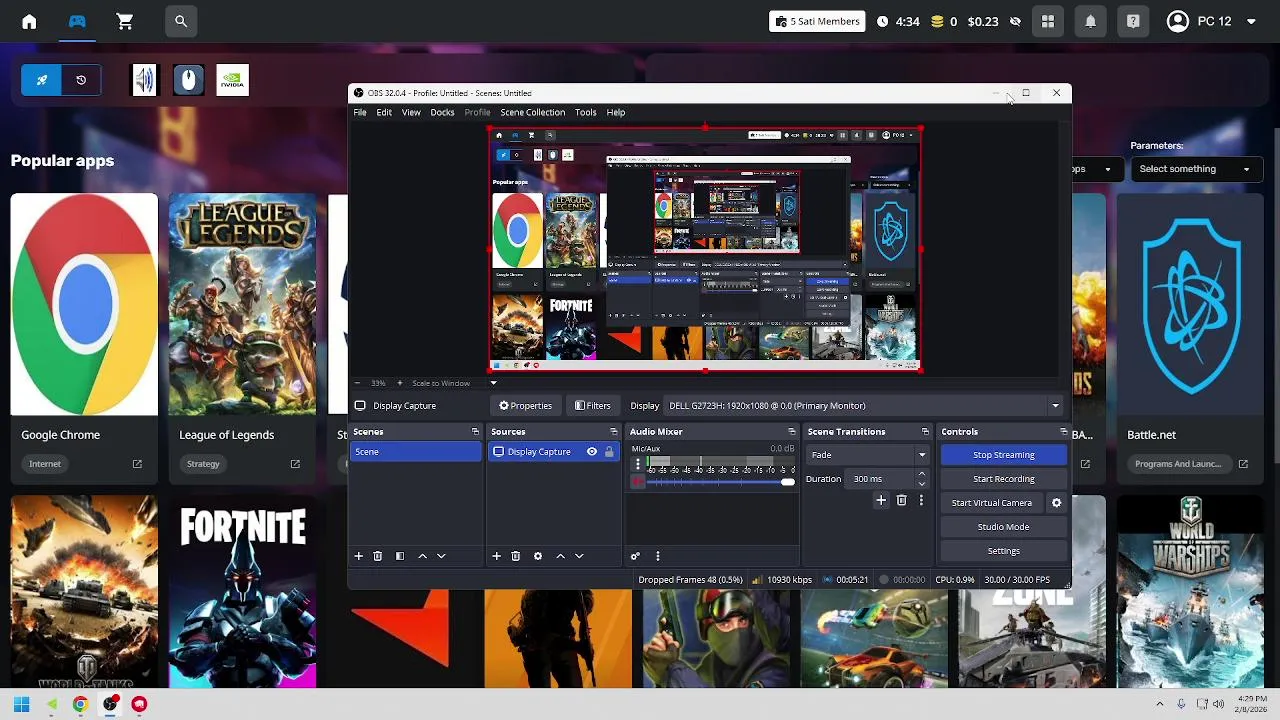1280x720 pixels.
Task: Remove the selected scene with trash icon
Action: pyautogui.click(x=377, y=556)
